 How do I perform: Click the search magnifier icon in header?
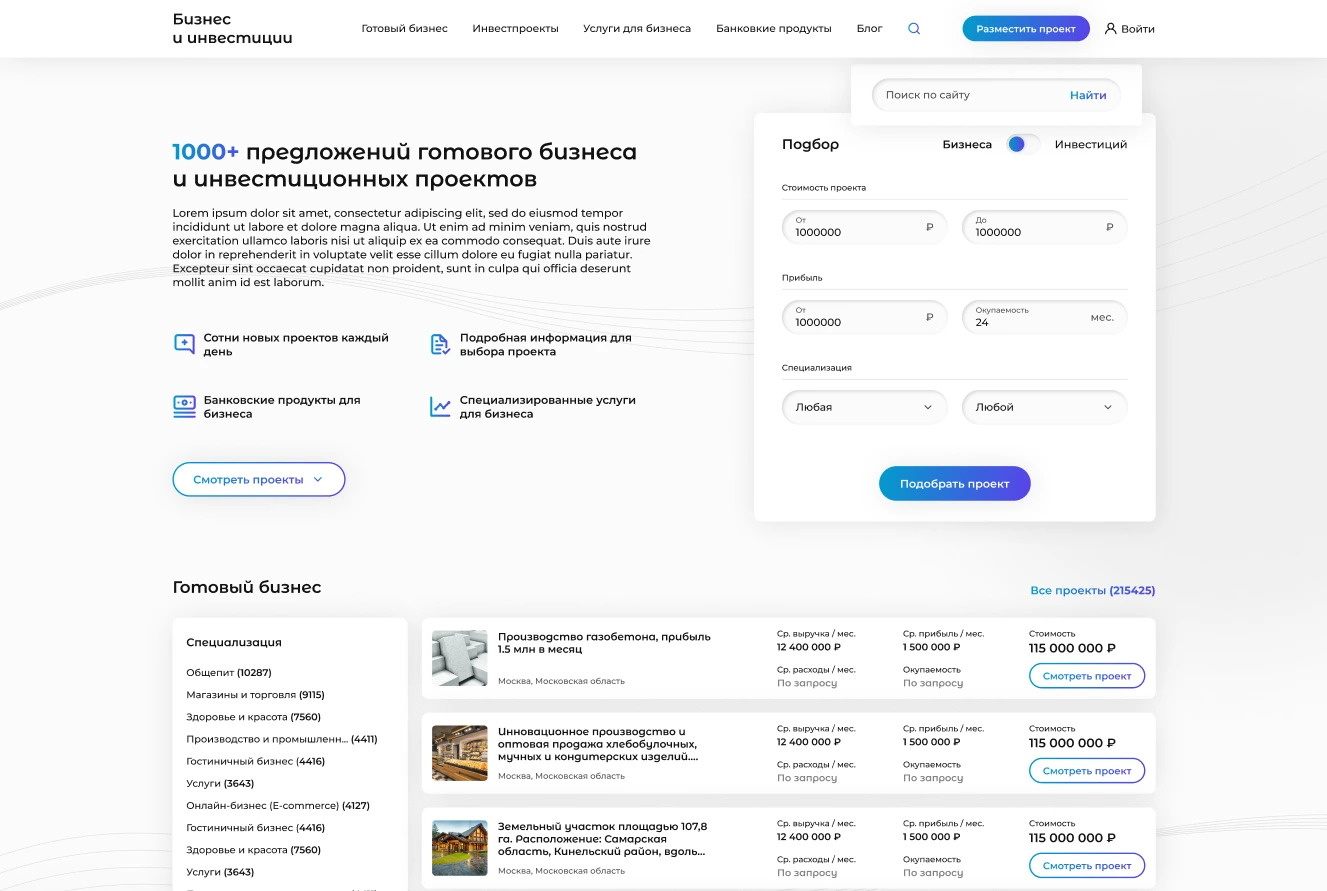pos(914,29)
